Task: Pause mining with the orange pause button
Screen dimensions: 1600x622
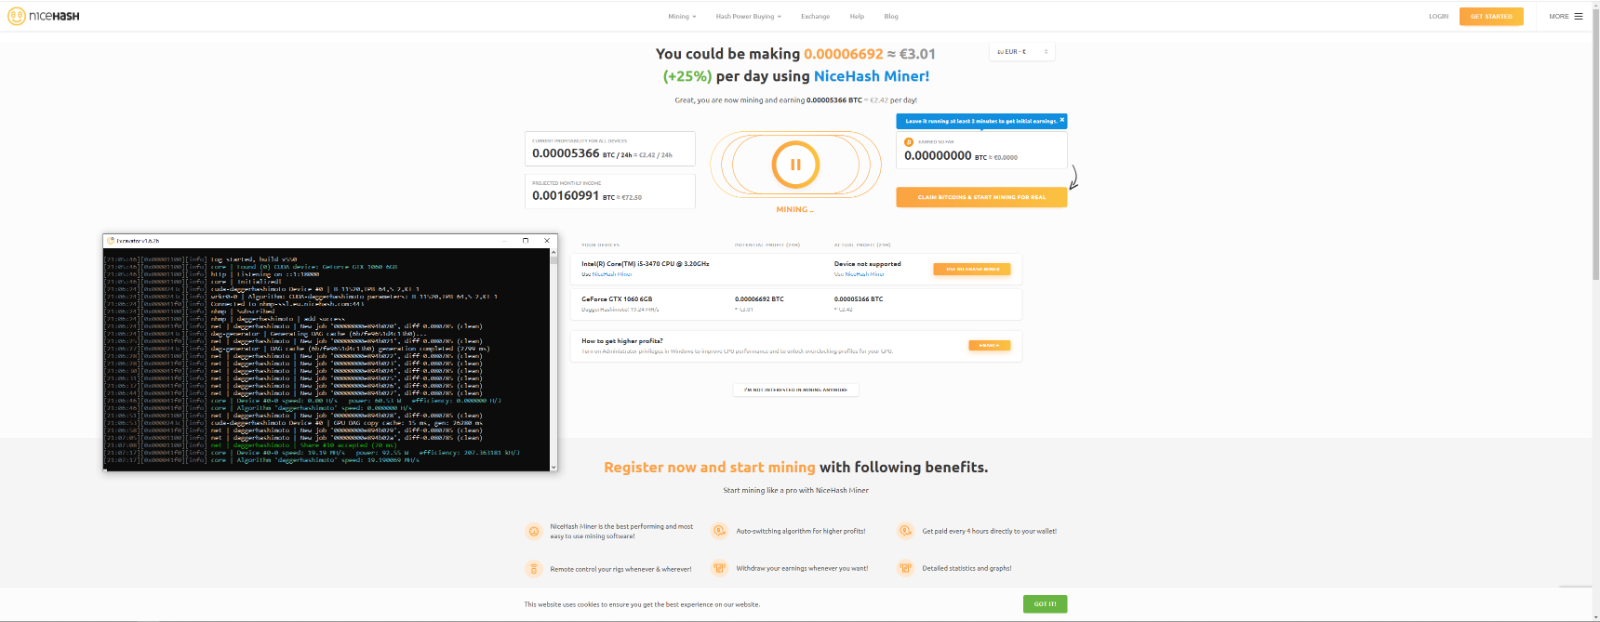Action: [x=795, y=165]
